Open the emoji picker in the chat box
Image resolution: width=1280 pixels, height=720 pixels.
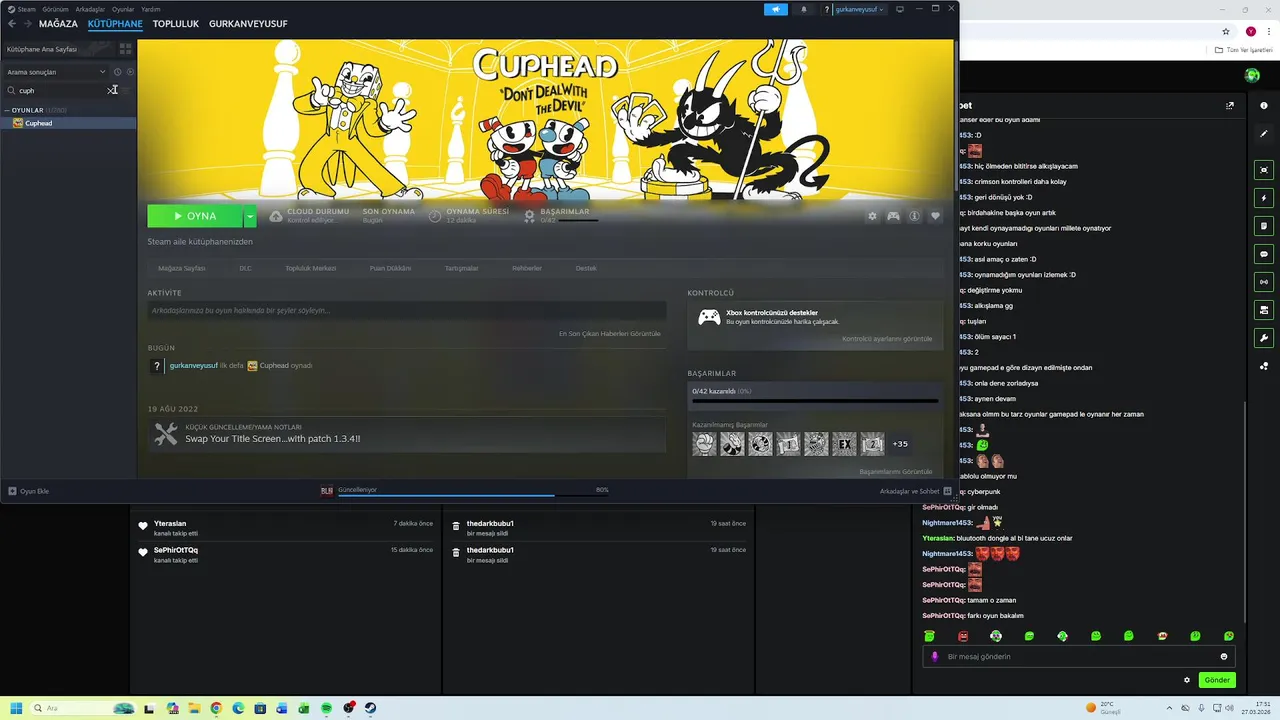coord(1223,657)
